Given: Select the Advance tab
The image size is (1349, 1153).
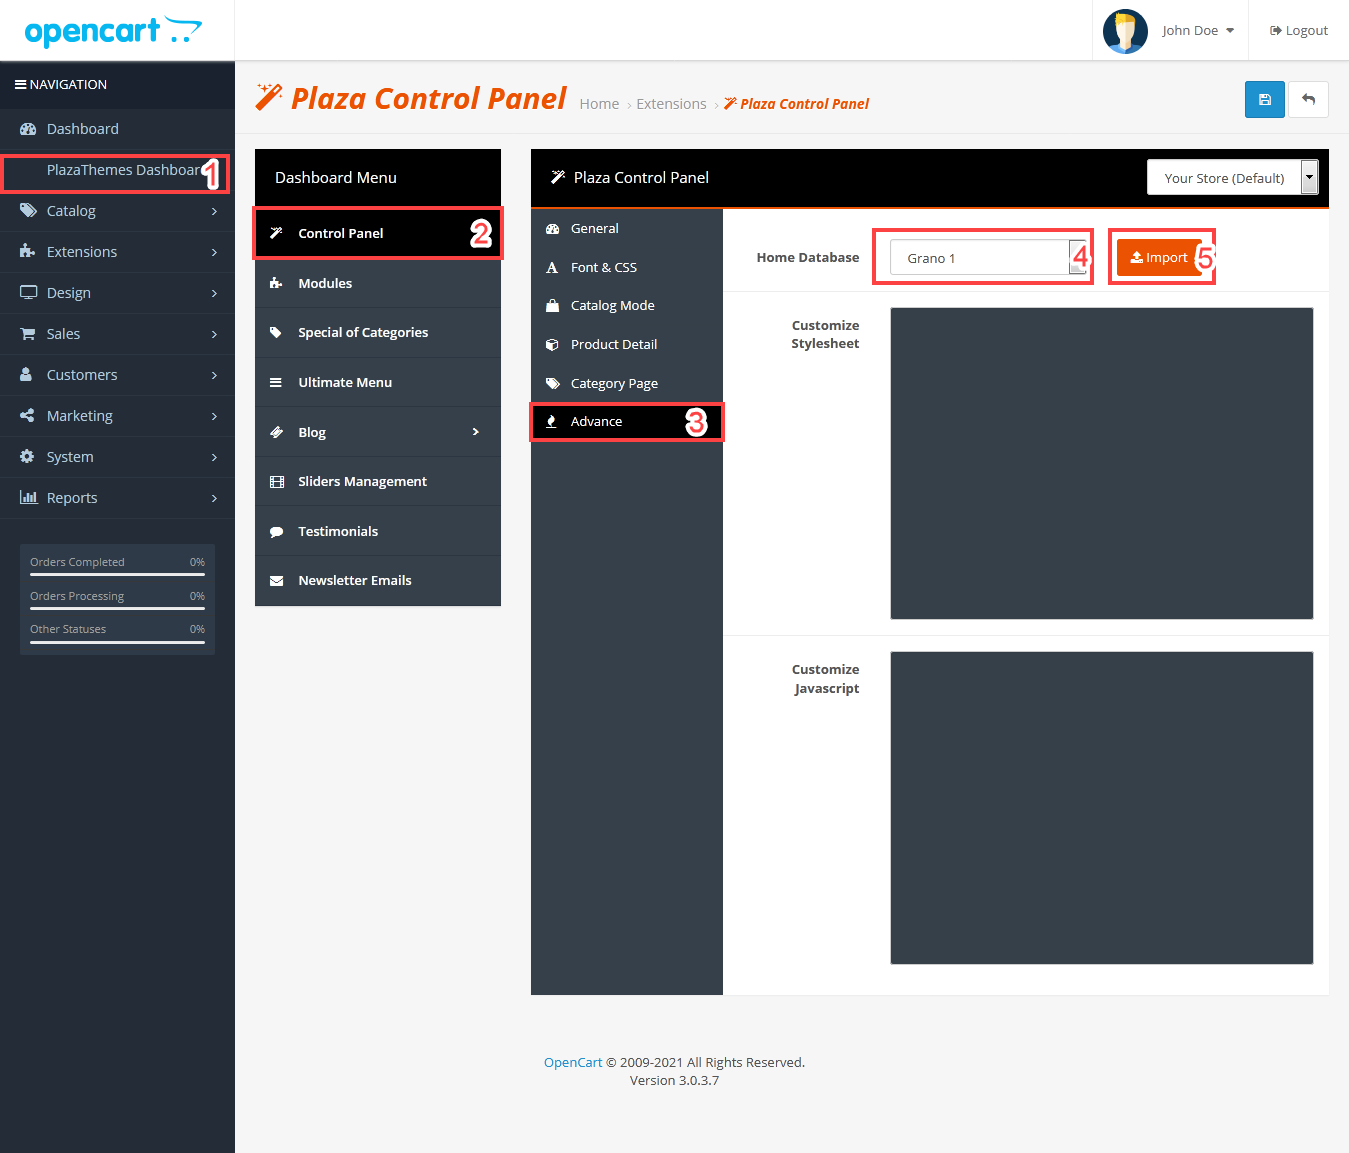Looking at the screenshot, I should 627,422.
